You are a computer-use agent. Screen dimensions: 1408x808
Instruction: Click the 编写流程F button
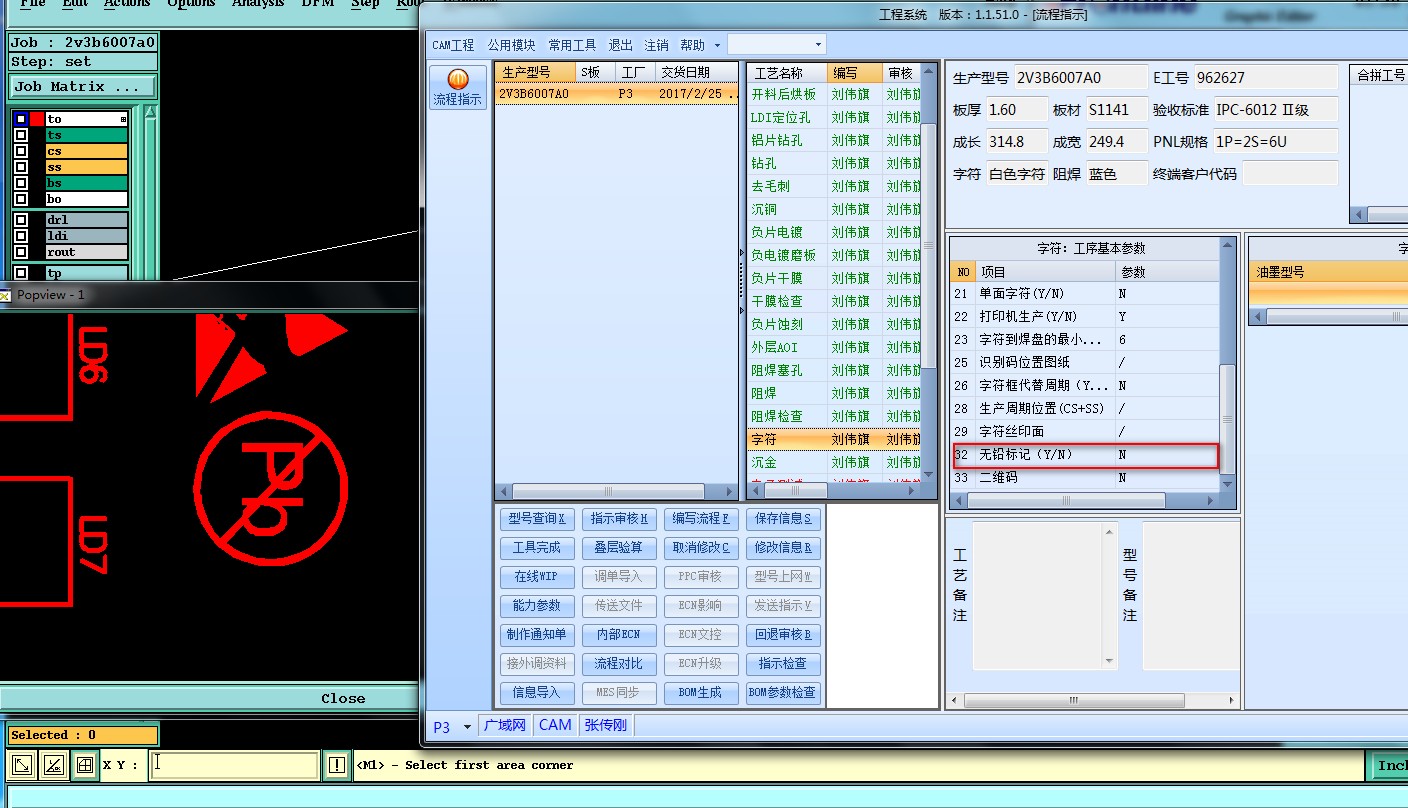pos(701,519)
